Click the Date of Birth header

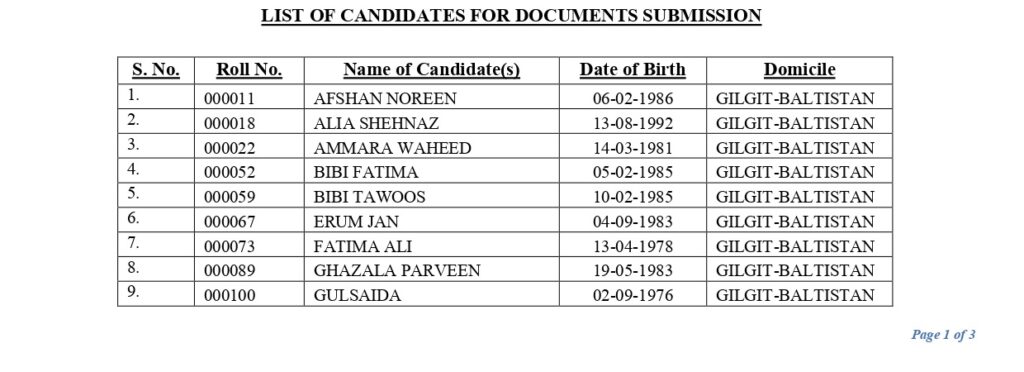pyautogui.click(x=633, y=70)
